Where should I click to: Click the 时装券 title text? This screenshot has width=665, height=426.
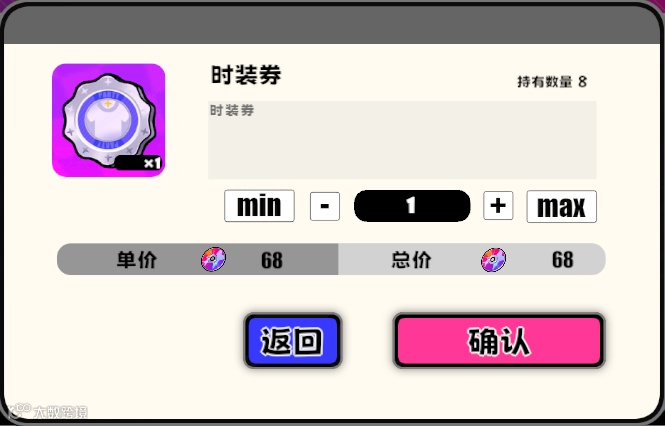pyautogui.click(x=246, y=76)
